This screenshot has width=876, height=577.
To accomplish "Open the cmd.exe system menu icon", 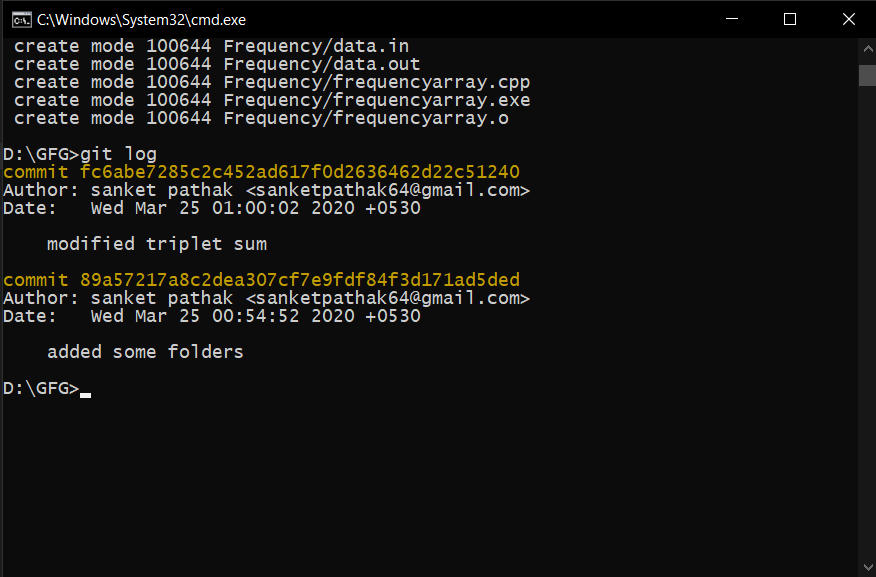I will coord(21,20).
